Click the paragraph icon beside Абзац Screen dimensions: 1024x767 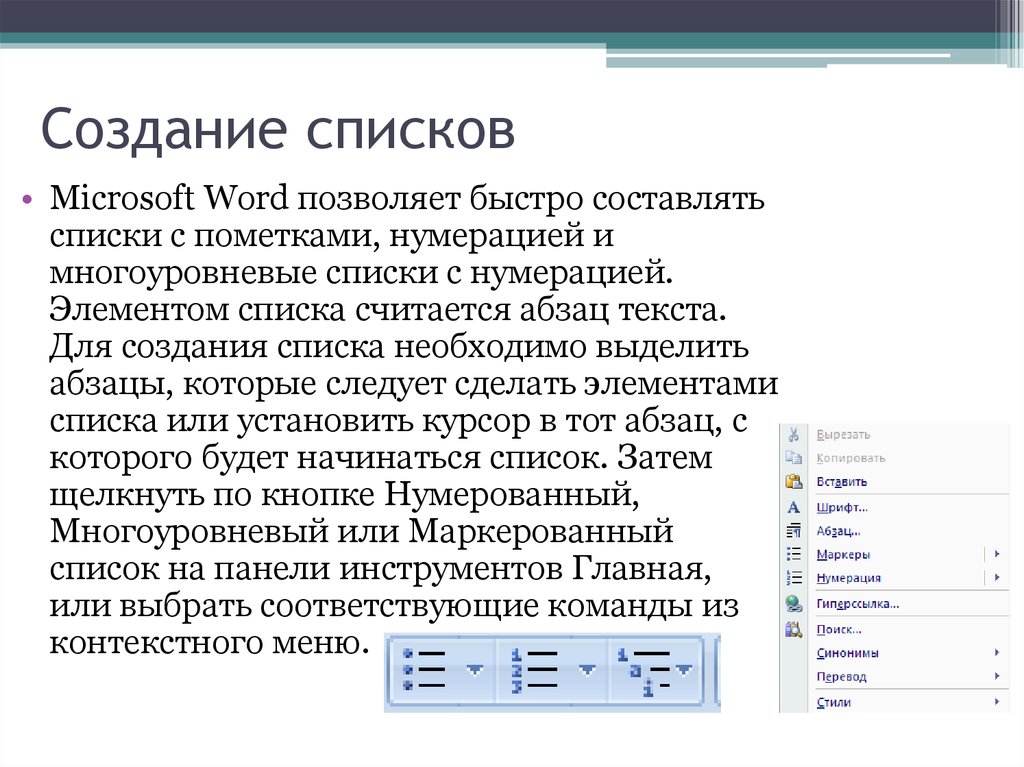tap(793, 530)
